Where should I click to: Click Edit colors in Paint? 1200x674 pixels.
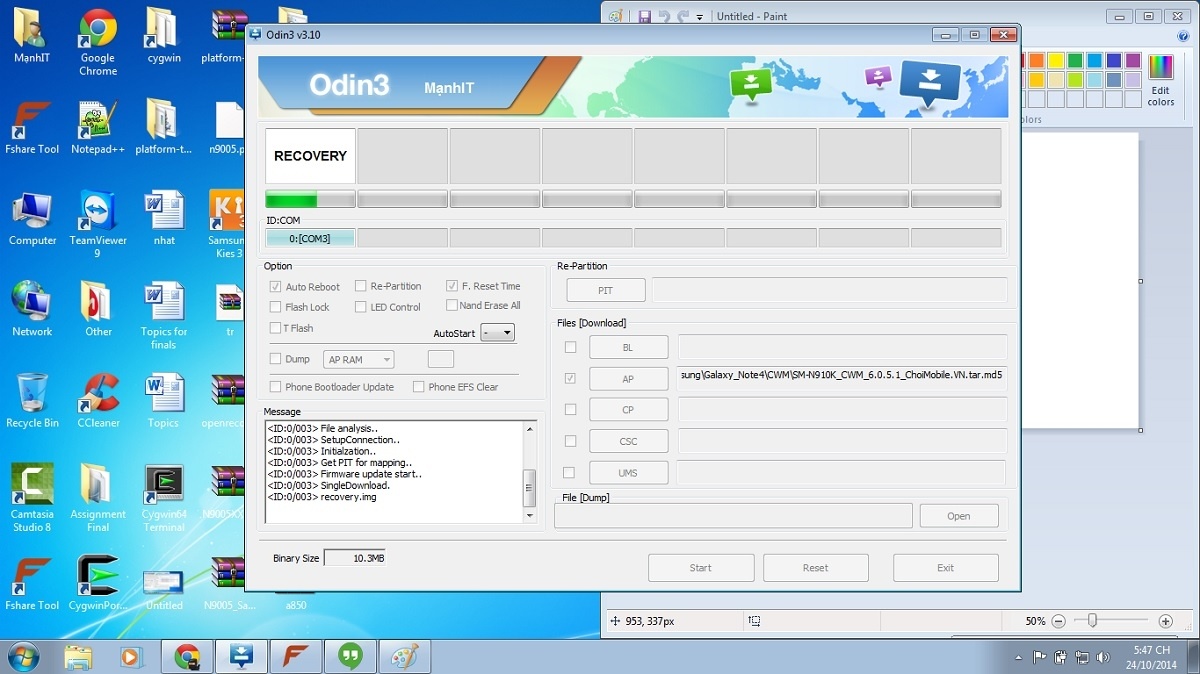(1161, 81)
